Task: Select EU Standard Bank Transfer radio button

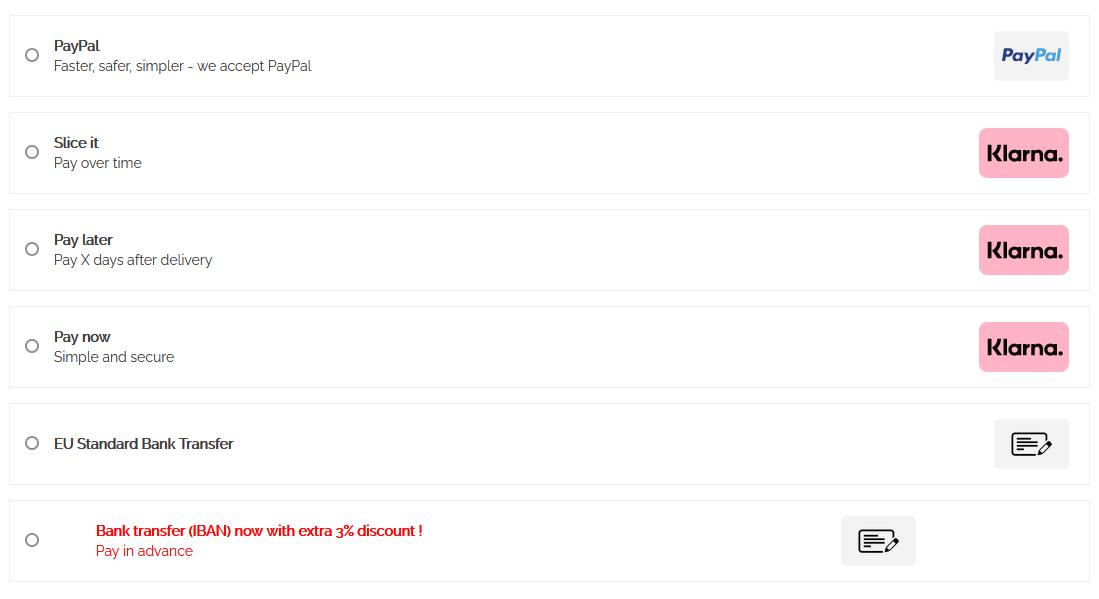Action: tap(32, 443)
